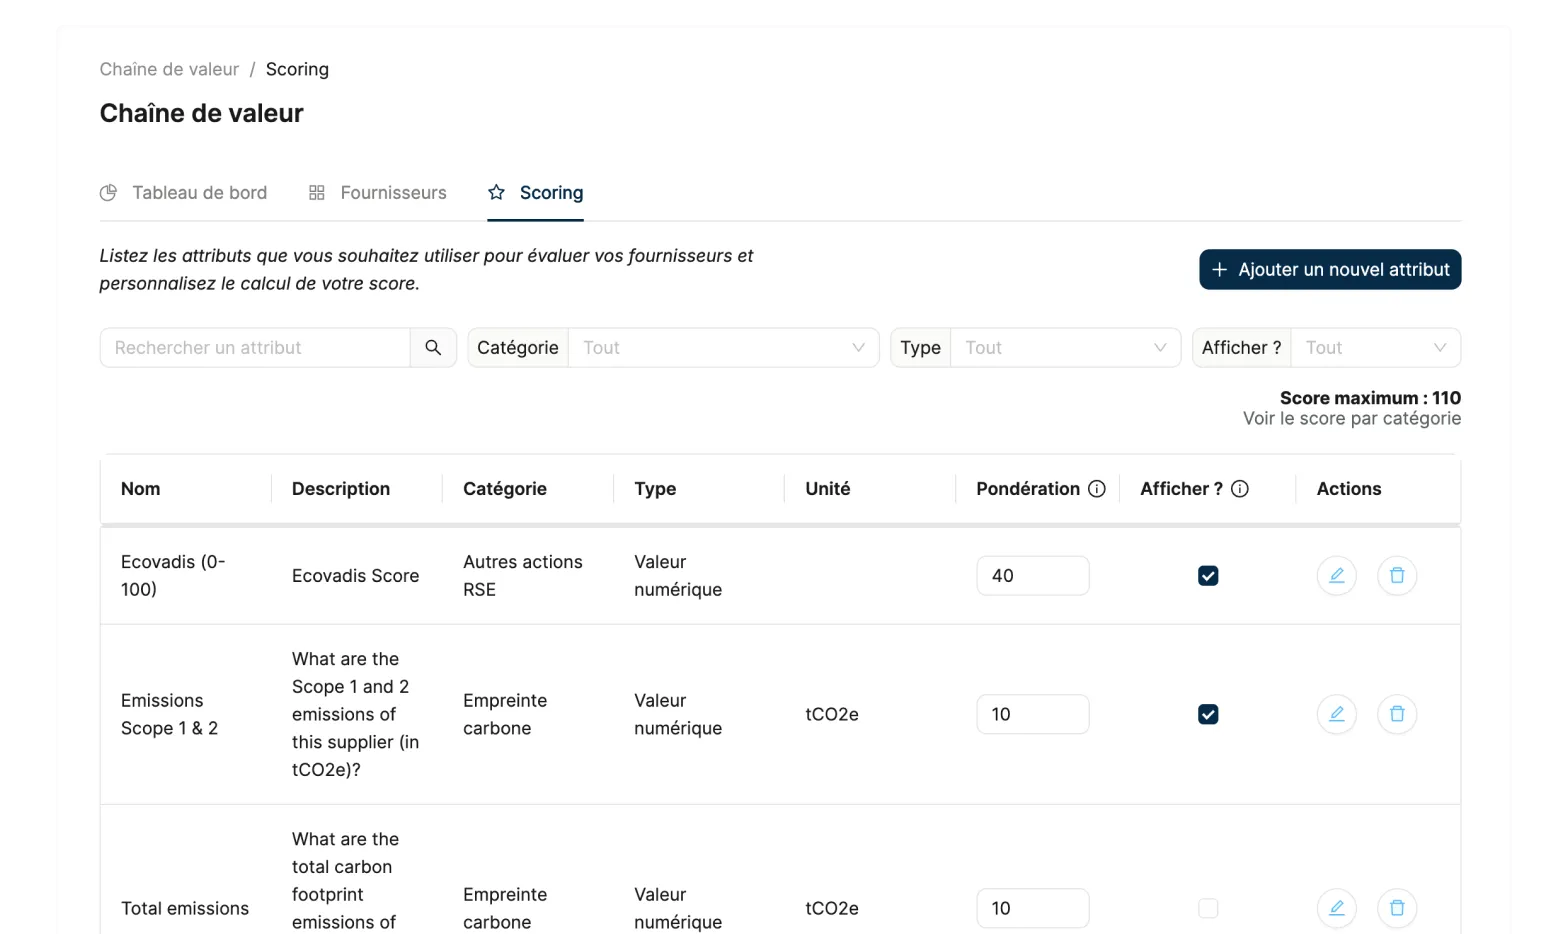
Task: Enable Afficher checkbox for Total emissions
Action: pyautogui.click(x=1208, y=908)
